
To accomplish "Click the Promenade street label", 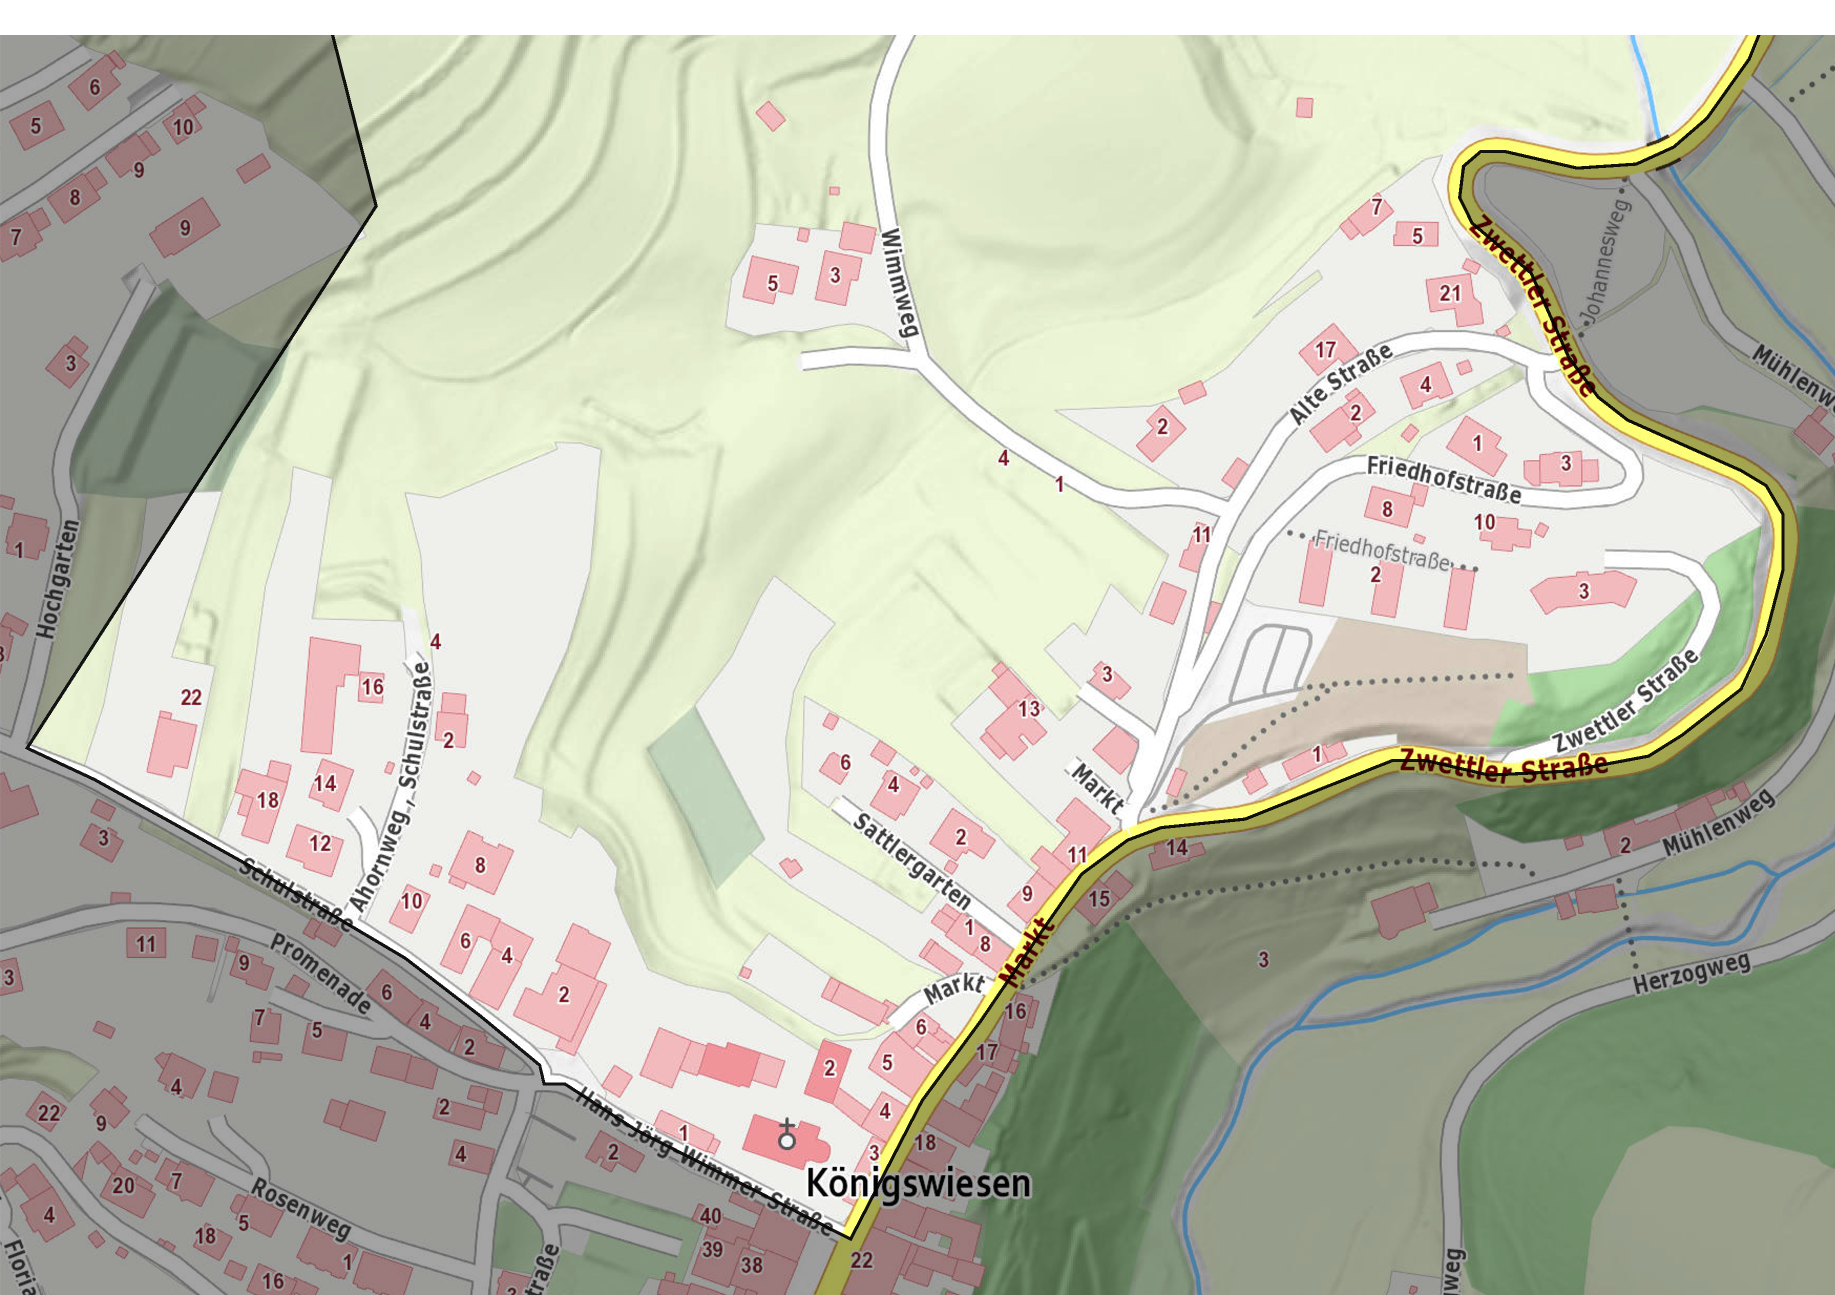I will 321,973.
